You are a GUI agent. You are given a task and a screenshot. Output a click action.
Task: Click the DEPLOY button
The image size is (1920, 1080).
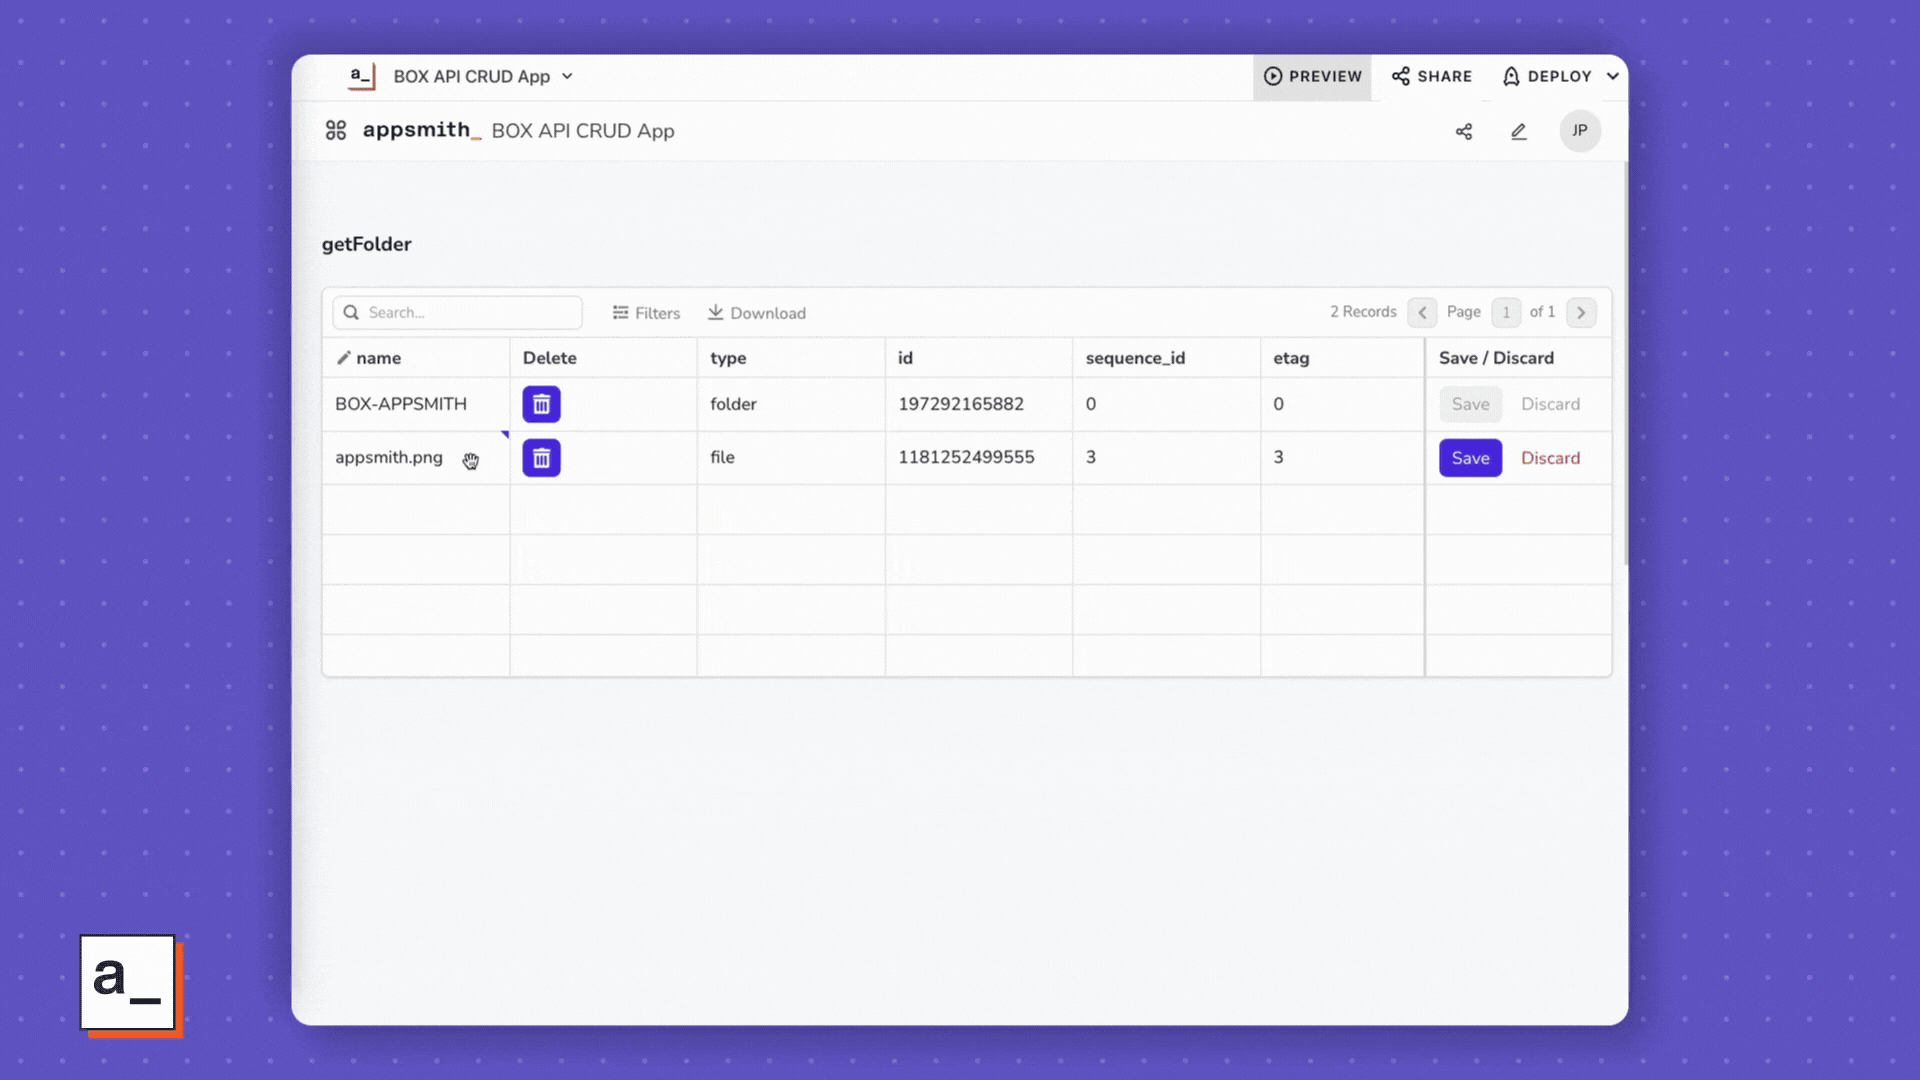coord(1547,76)
